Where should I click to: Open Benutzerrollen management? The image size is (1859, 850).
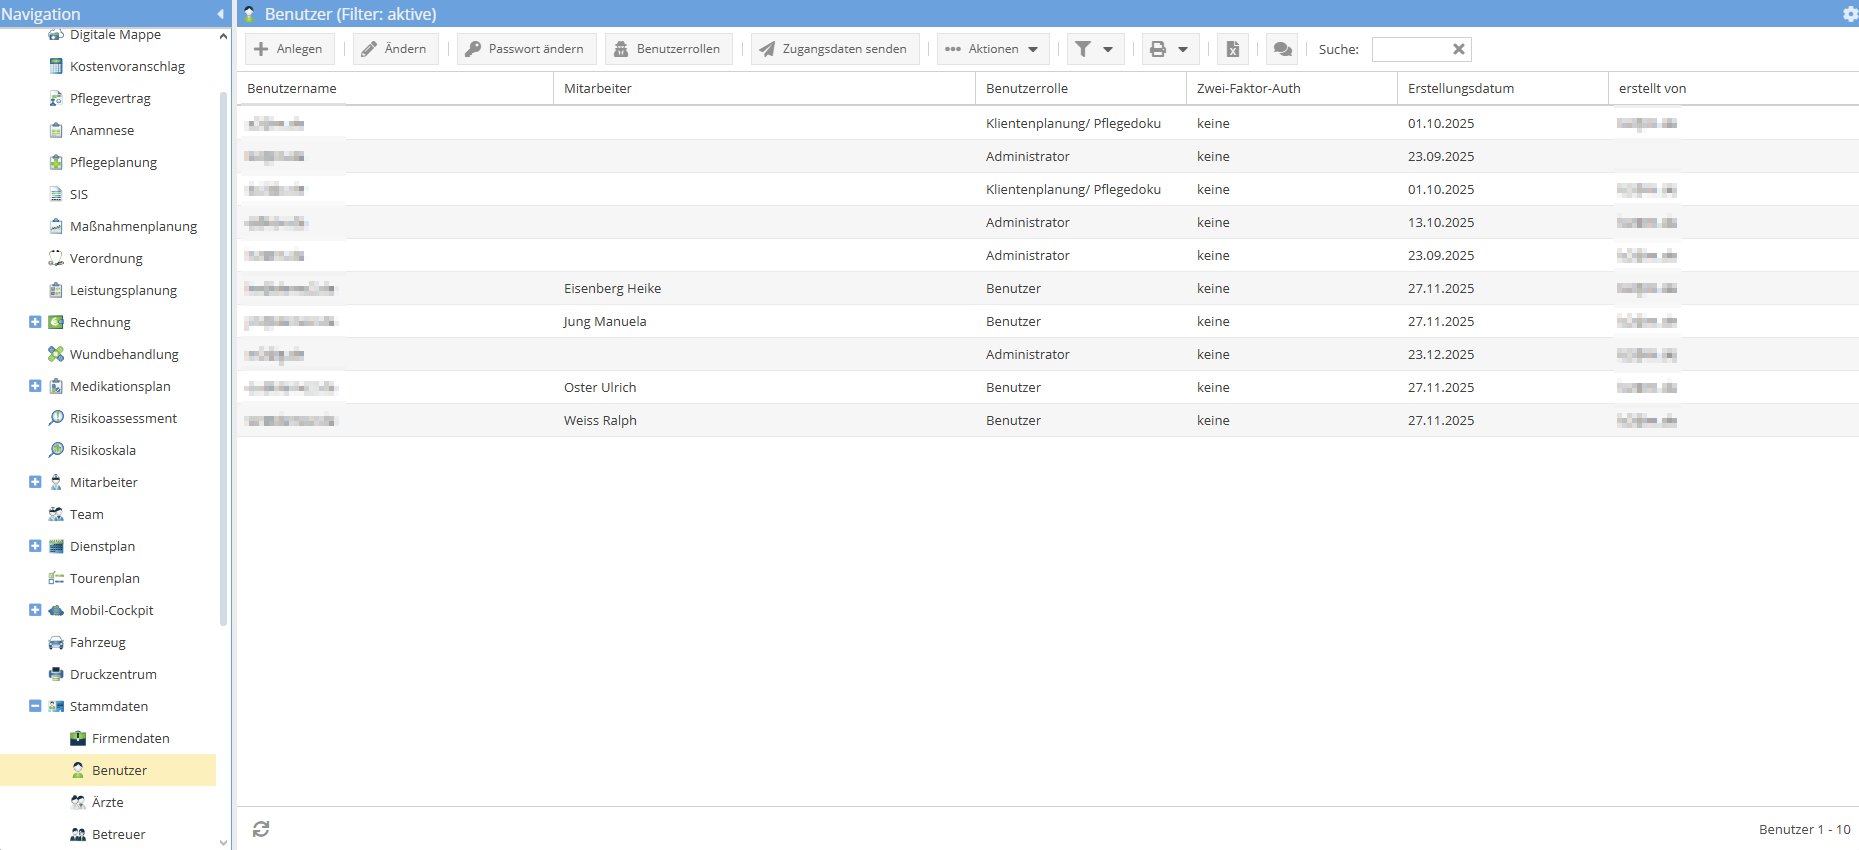click(x=668, y=49)
